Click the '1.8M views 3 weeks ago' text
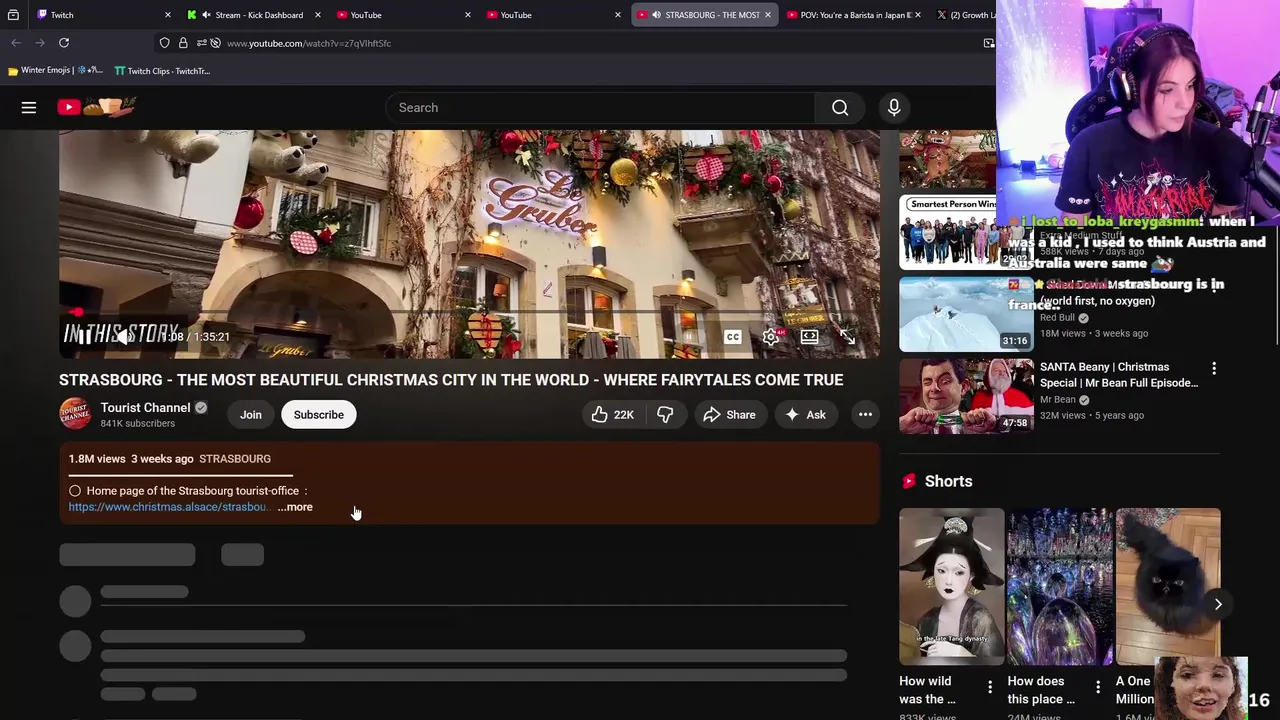This screenshot has height=720, width=1280. tap(131, 459)
